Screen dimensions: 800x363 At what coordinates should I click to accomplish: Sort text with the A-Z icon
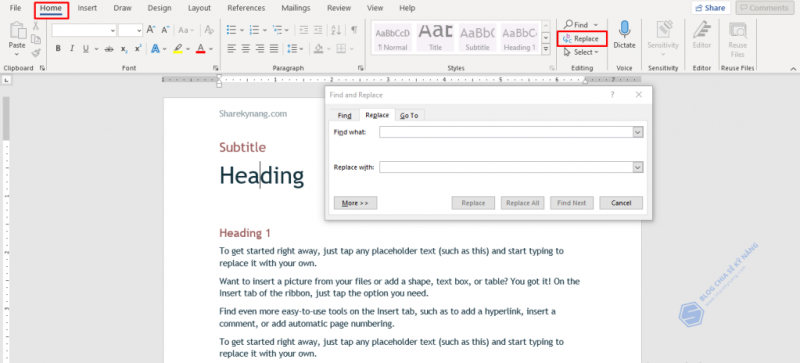[x=336, y=30]
